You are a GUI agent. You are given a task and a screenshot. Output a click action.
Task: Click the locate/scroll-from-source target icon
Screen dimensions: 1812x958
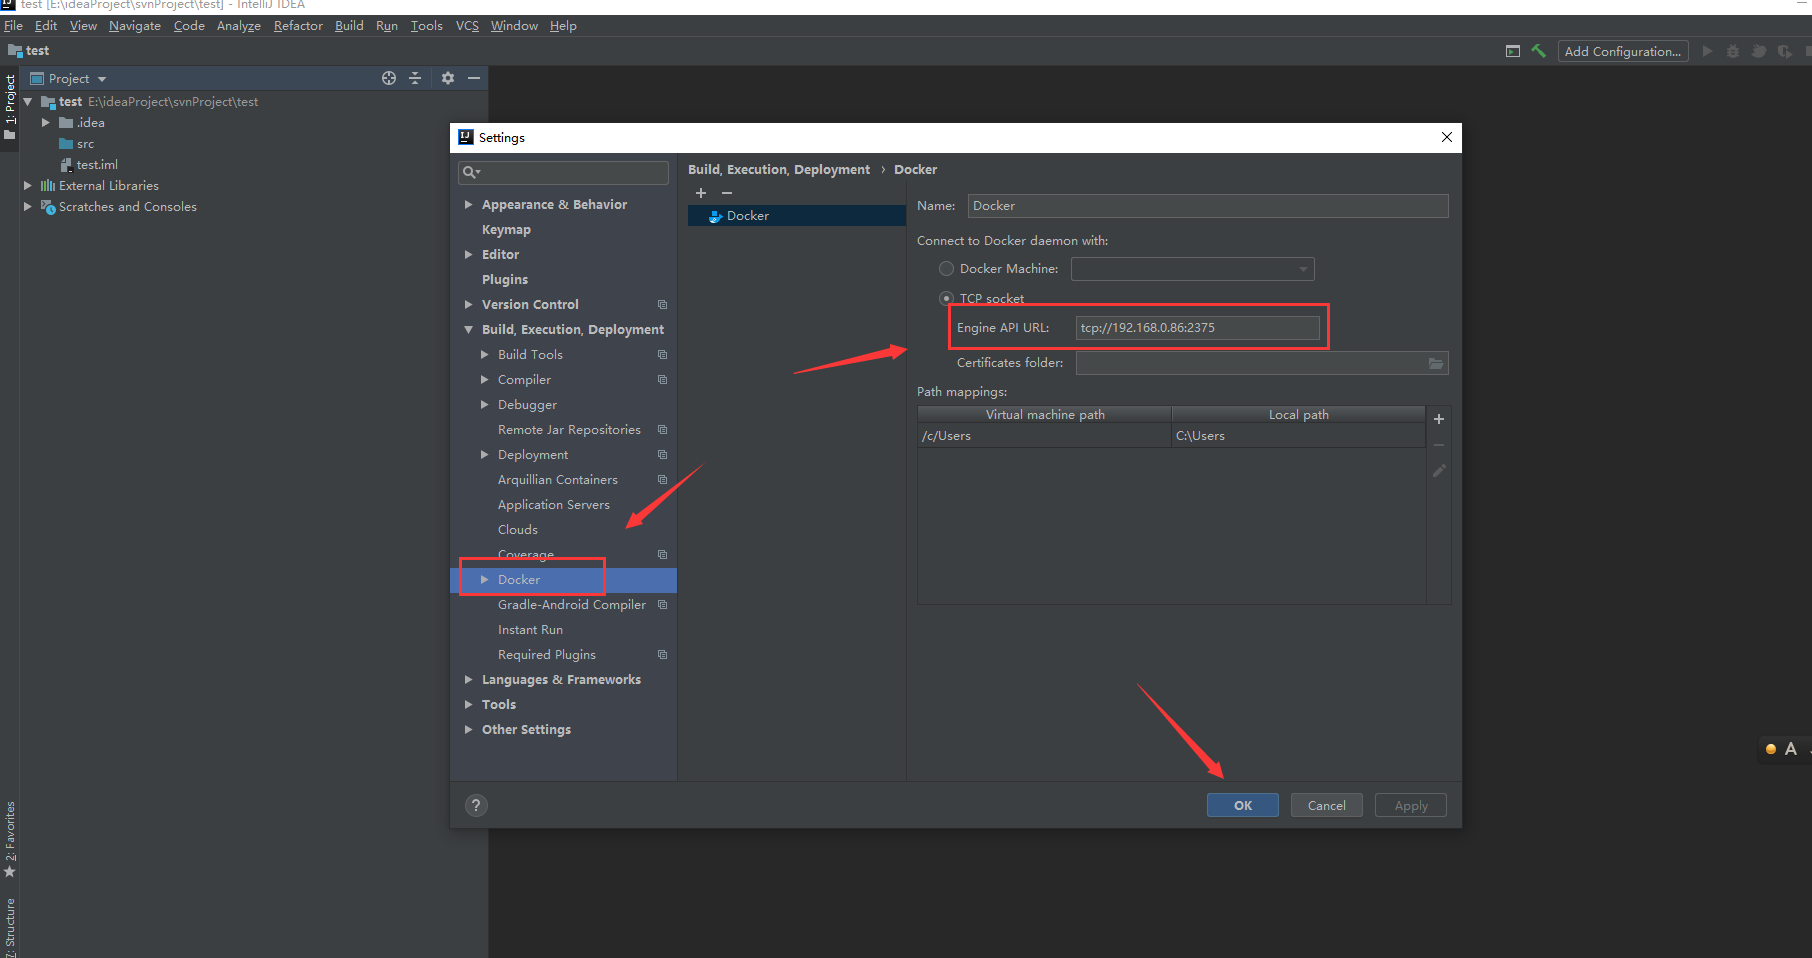pos(389,78)
